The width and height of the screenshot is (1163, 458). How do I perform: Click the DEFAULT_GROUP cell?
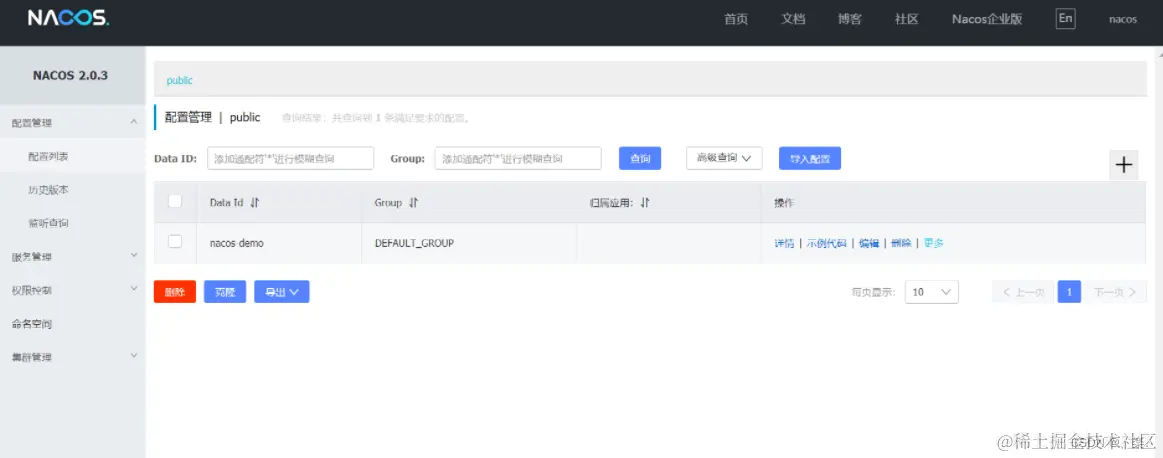469,243
